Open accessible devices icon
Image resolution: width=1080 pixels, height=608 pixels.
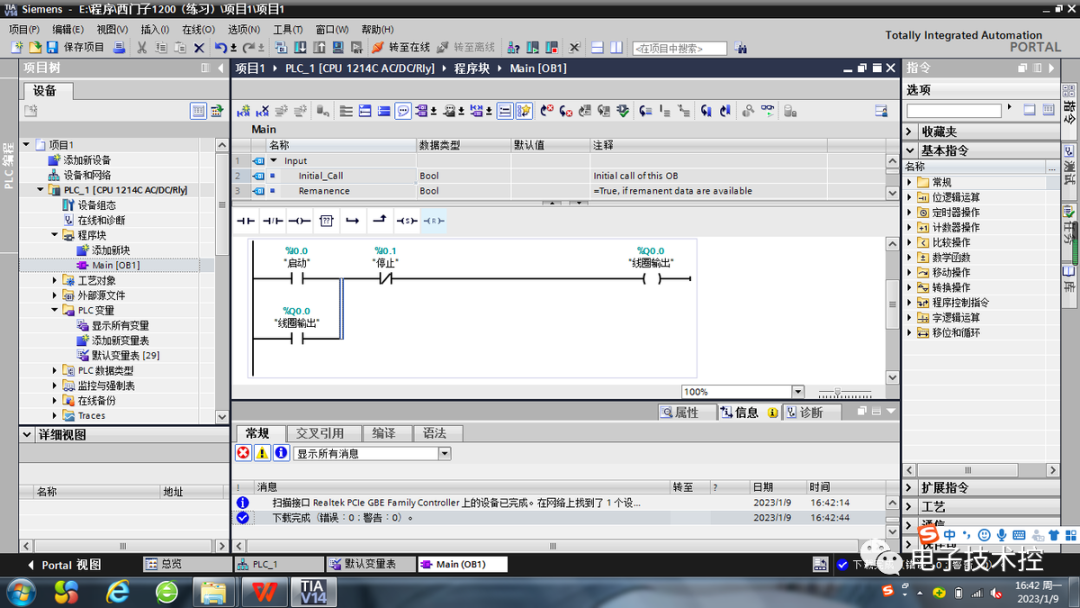(x=514, y=48)
